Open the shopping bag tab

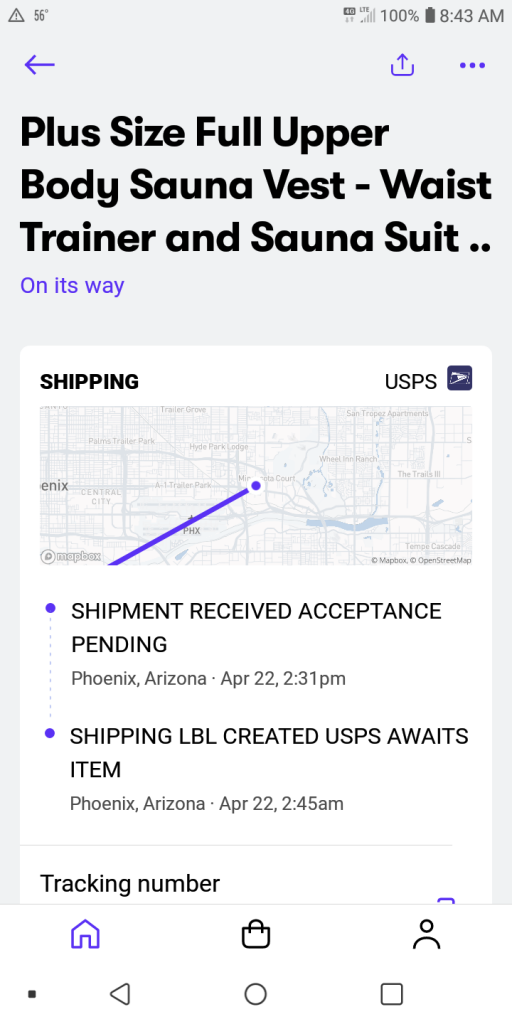click(x=255, y=934)
